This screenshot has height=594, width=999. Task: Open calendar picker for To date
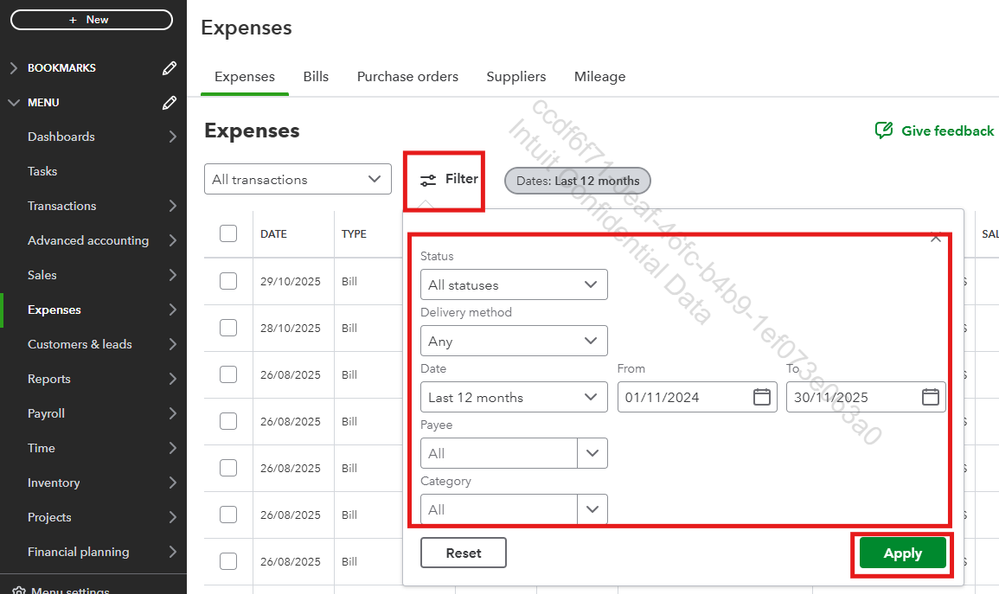(x=930, y=397)
